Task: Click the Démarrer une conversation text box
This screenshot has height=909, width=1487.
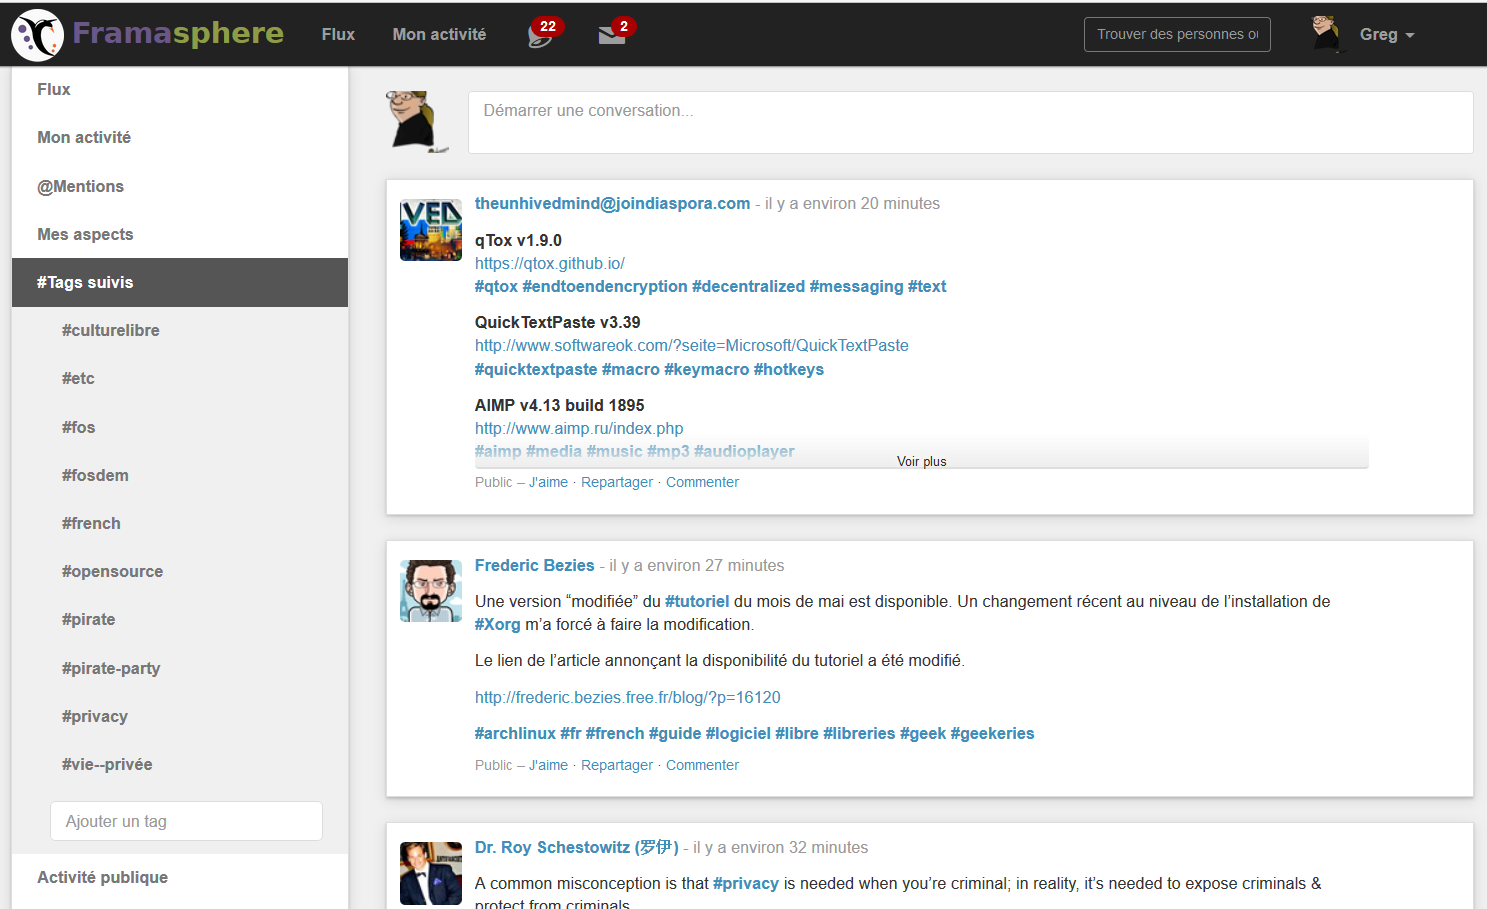Action: [970, 122]
